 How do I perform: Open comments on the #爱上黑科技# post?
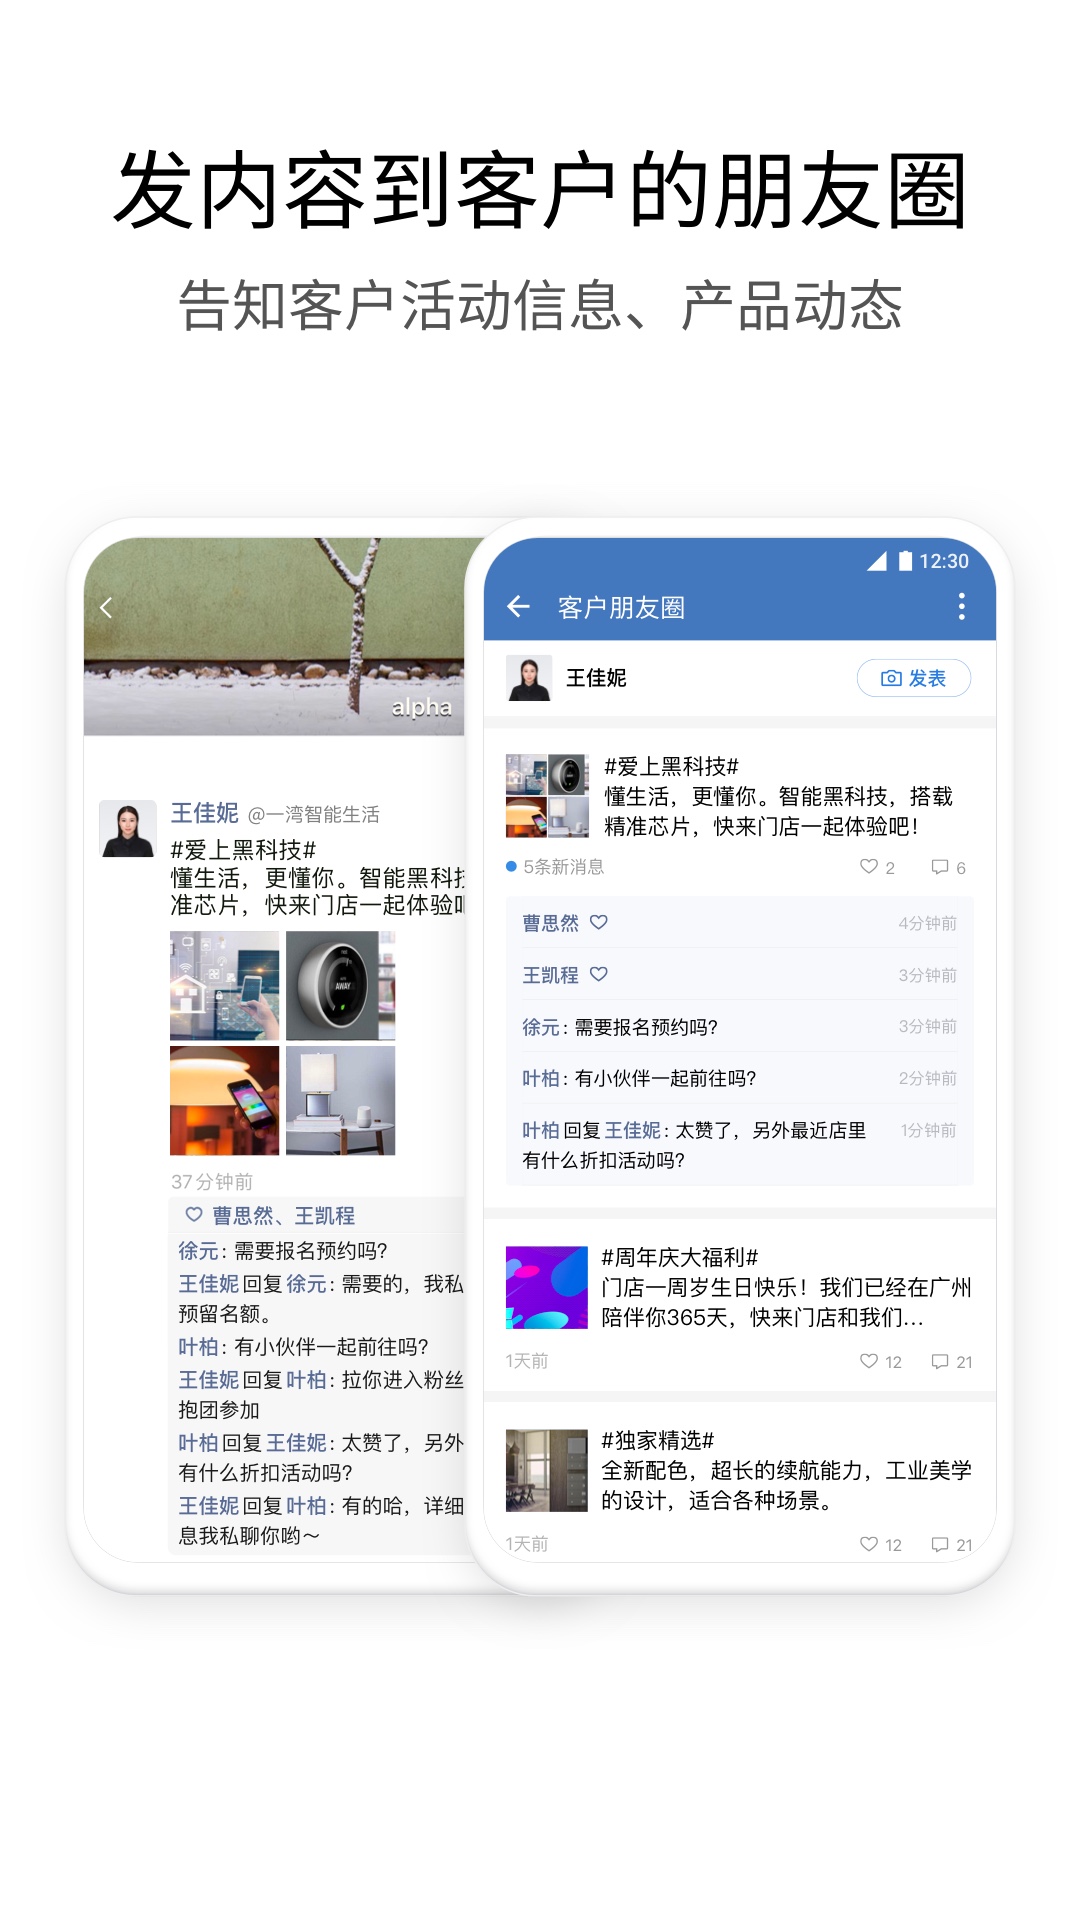(x=940, y=866)
